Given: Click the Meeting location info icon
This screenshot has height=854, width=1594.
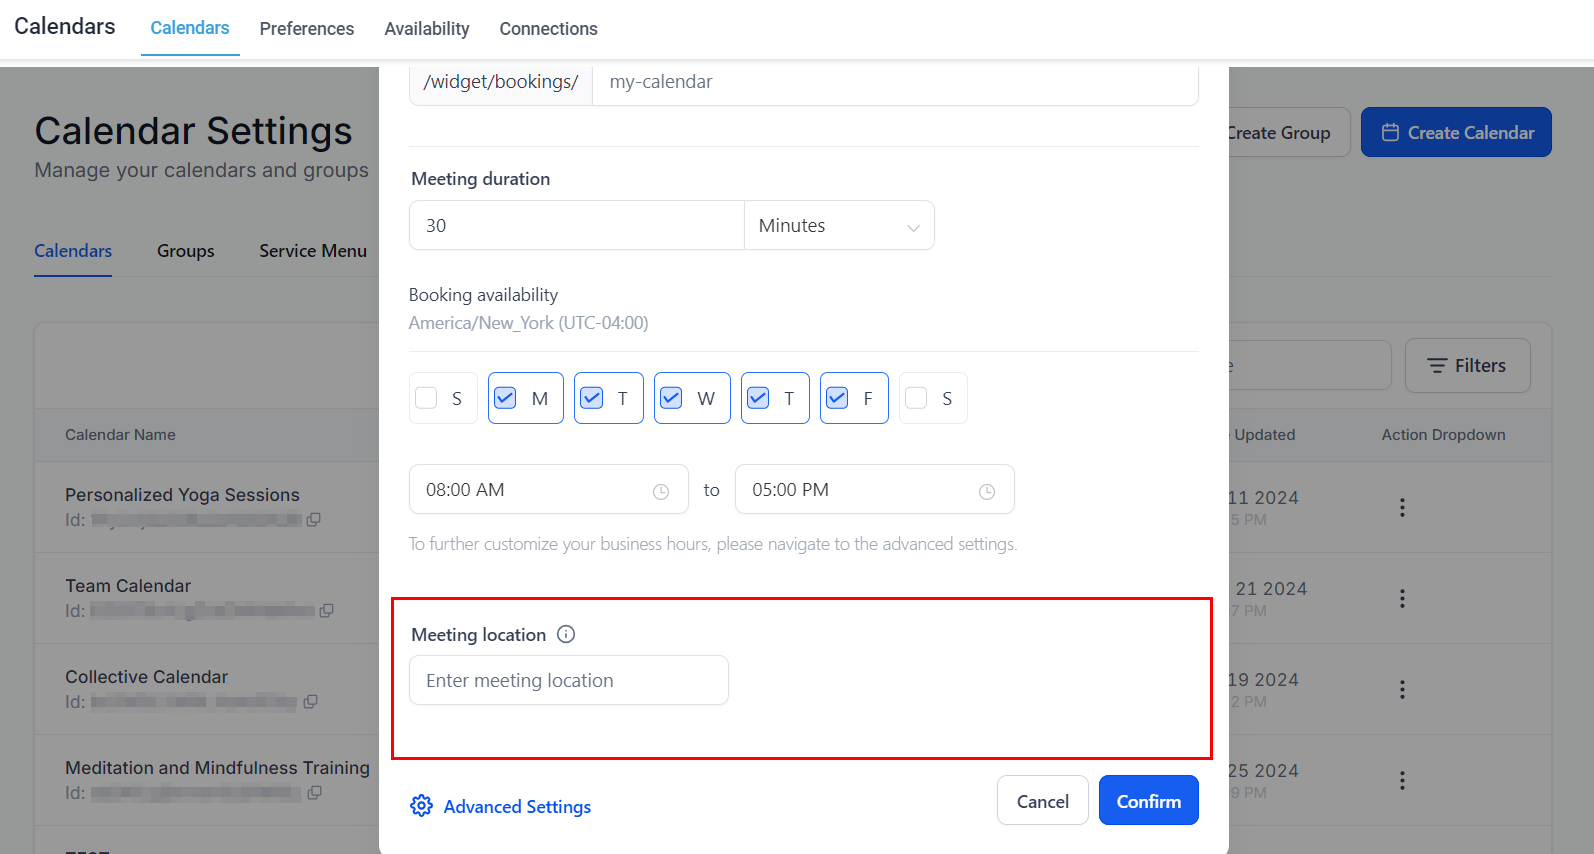Looking at the screenshot, I should 566,634.
